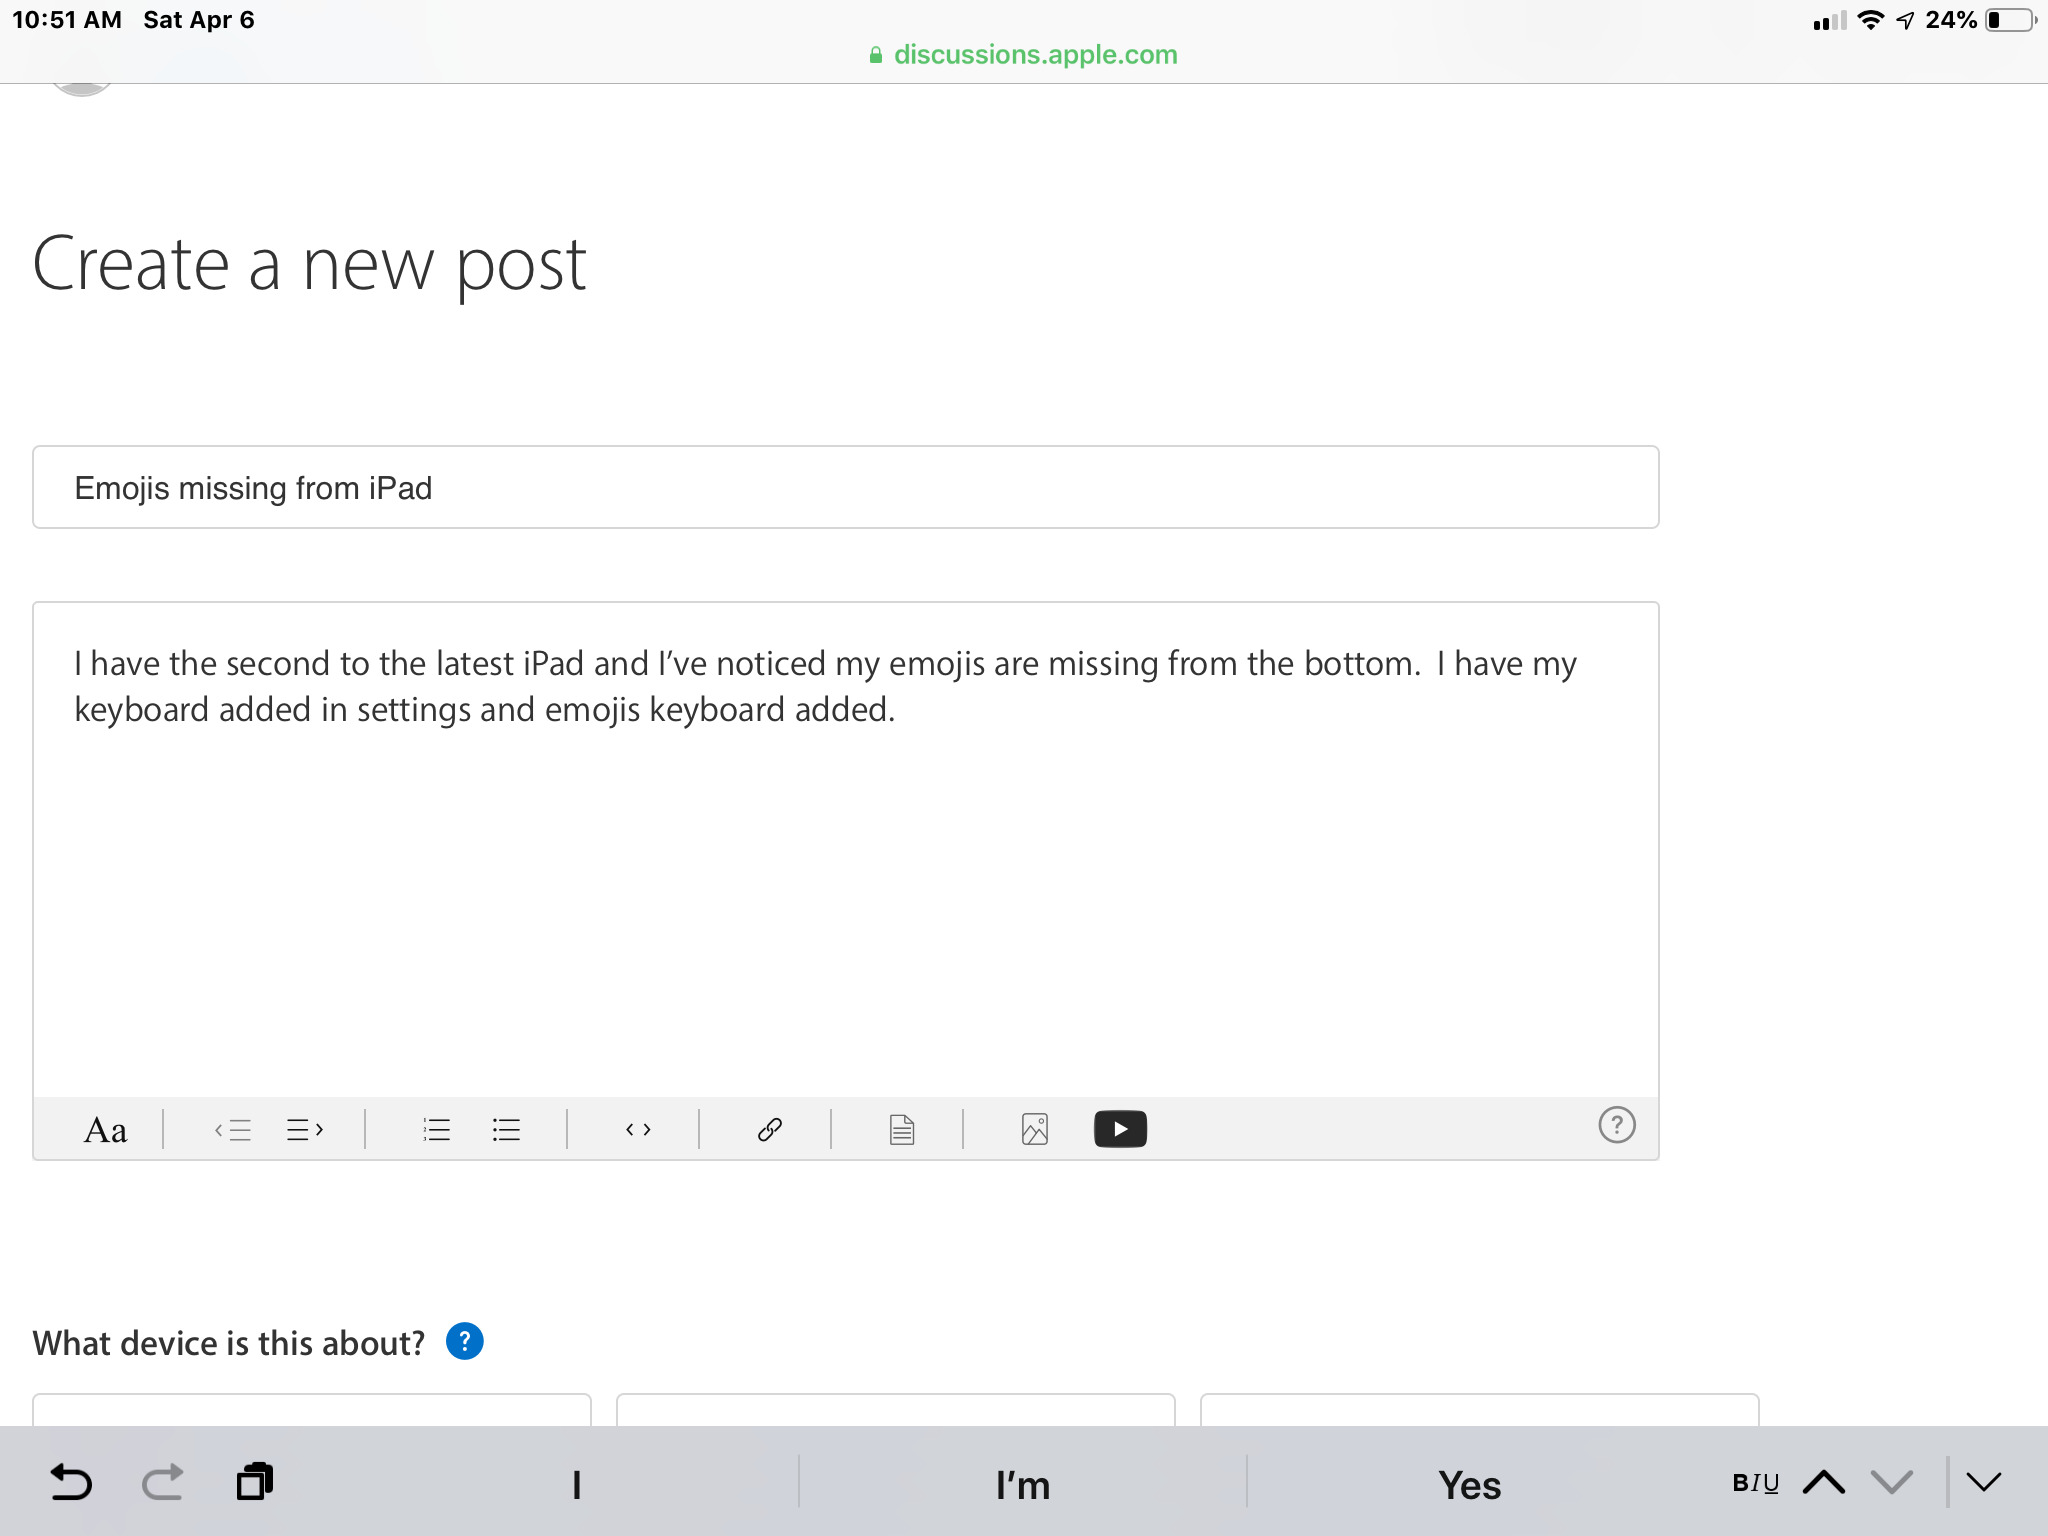Jump to previous field with up chevron
The height and width of the screenshot is (1536, 2048).
tap(1824, 1482)
